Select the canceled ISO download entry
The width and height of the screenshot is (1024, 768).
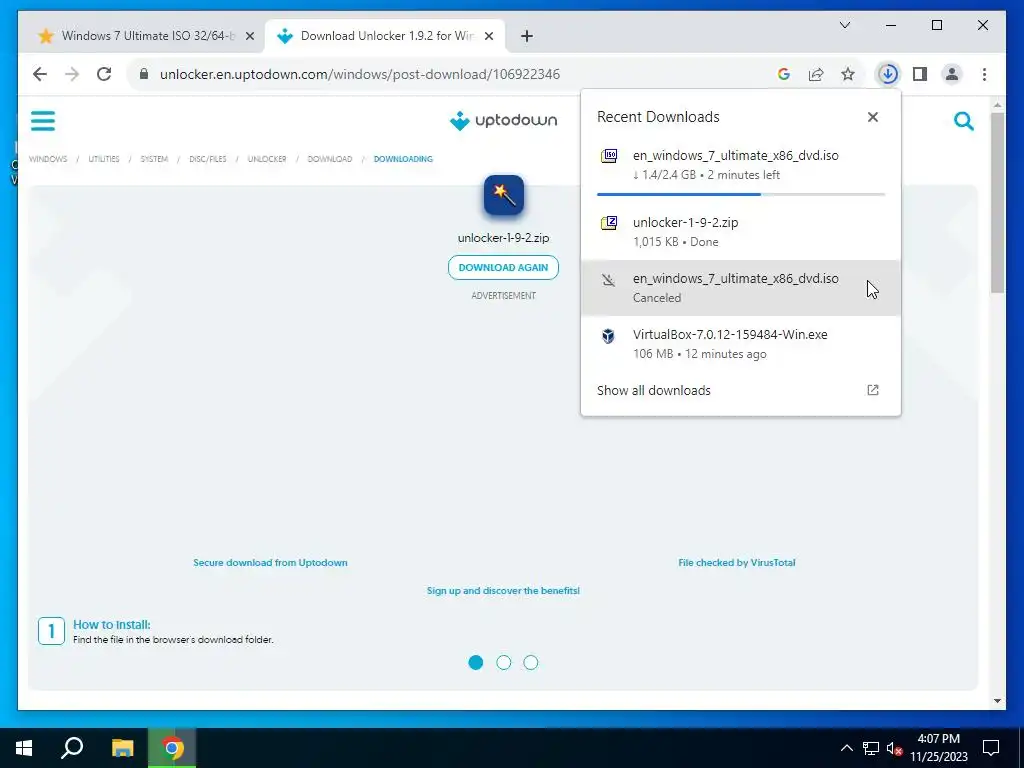(x=741, y=287)
